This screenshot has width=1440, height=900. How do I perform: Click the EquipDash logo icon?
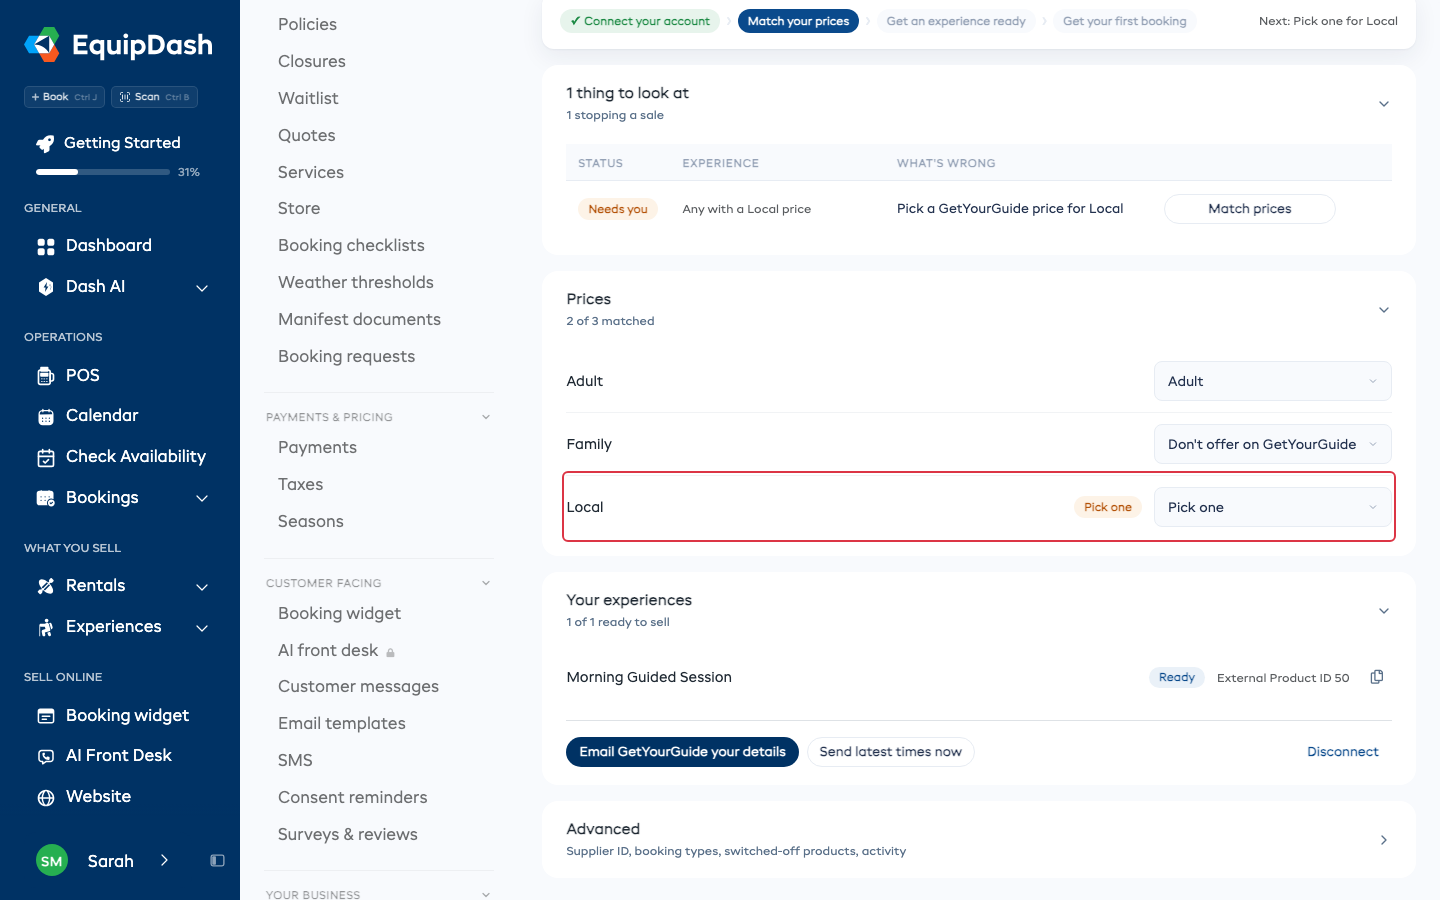coord(42,45)
